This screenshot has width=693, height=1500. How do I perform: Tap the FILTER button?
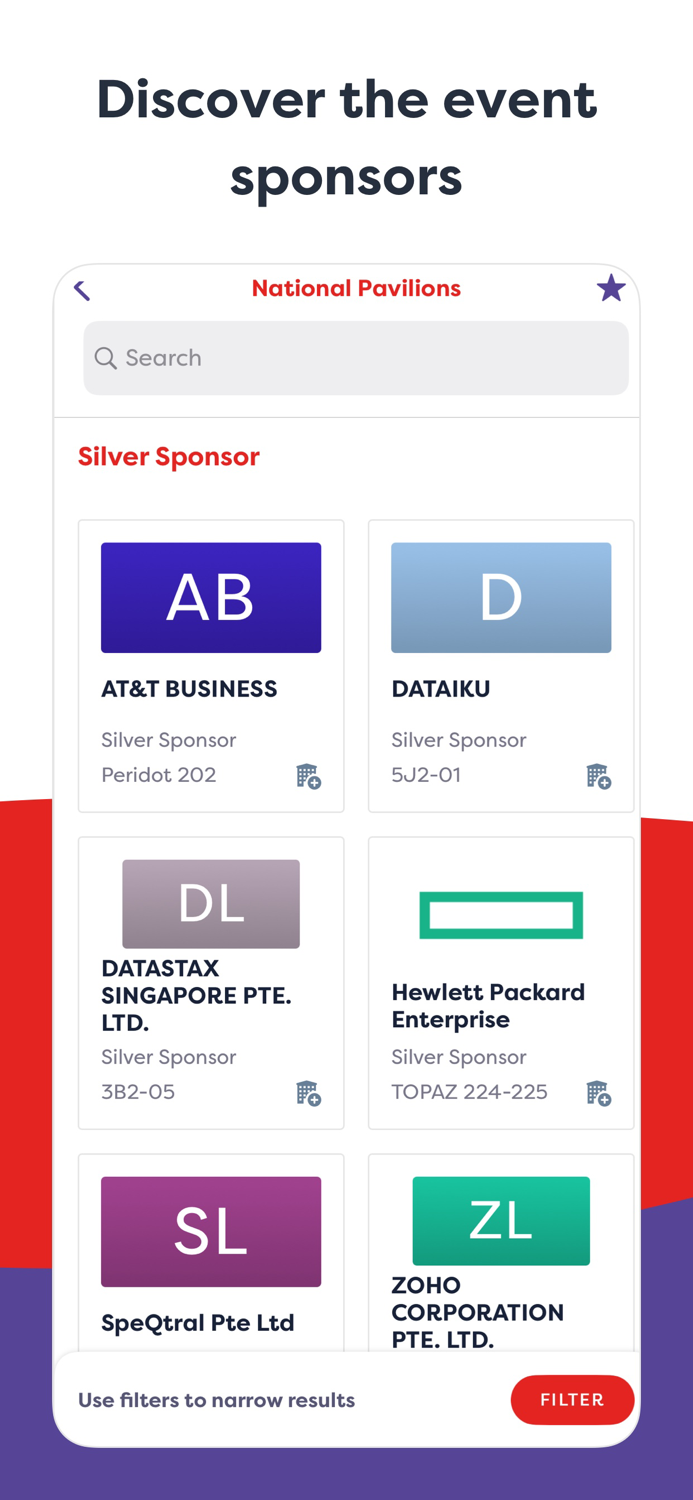(x=572, y=1400)
